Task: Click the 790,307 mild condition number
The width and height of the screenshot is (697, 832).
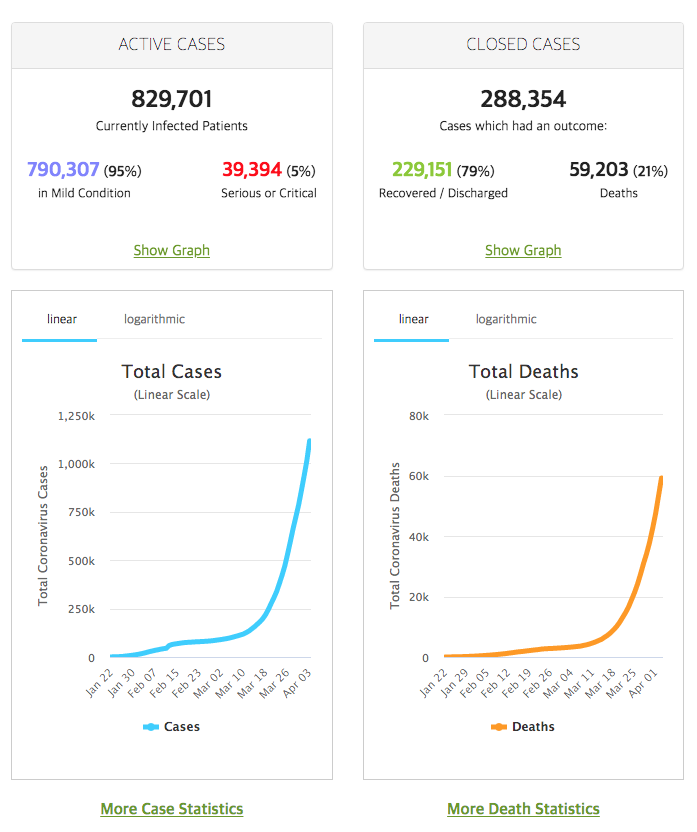Action: tap(63, 169)
